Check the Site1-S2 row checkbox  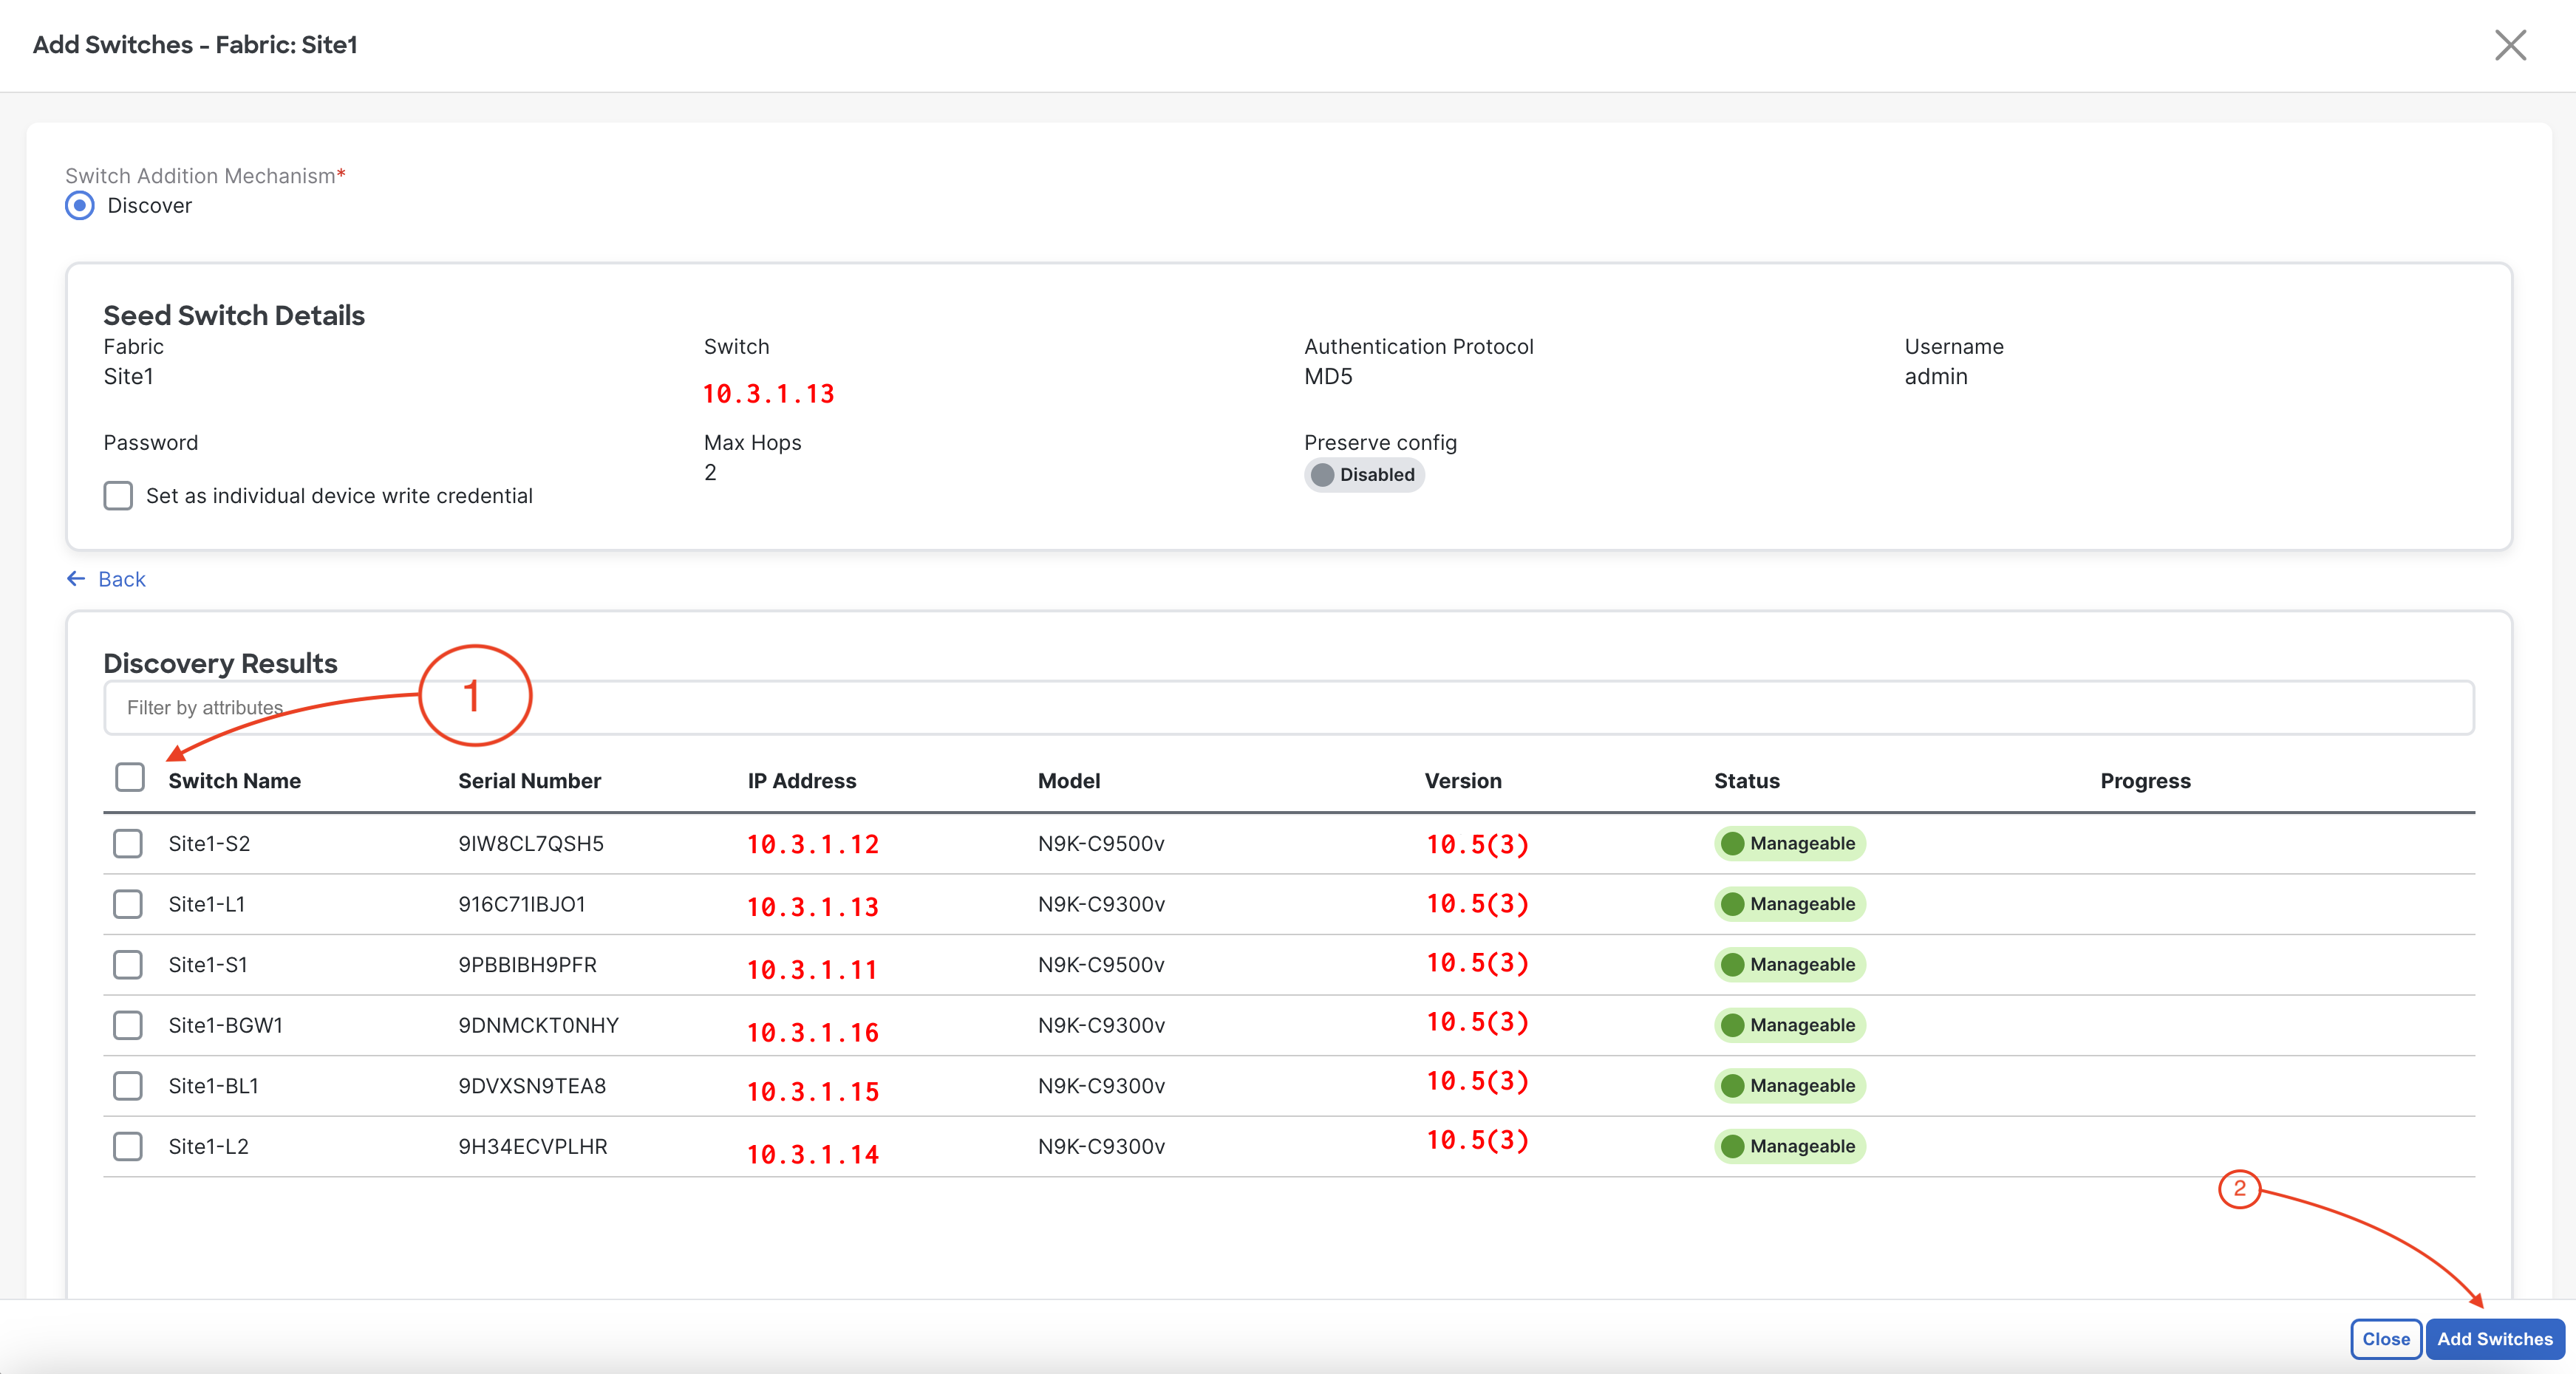(128, 844)
